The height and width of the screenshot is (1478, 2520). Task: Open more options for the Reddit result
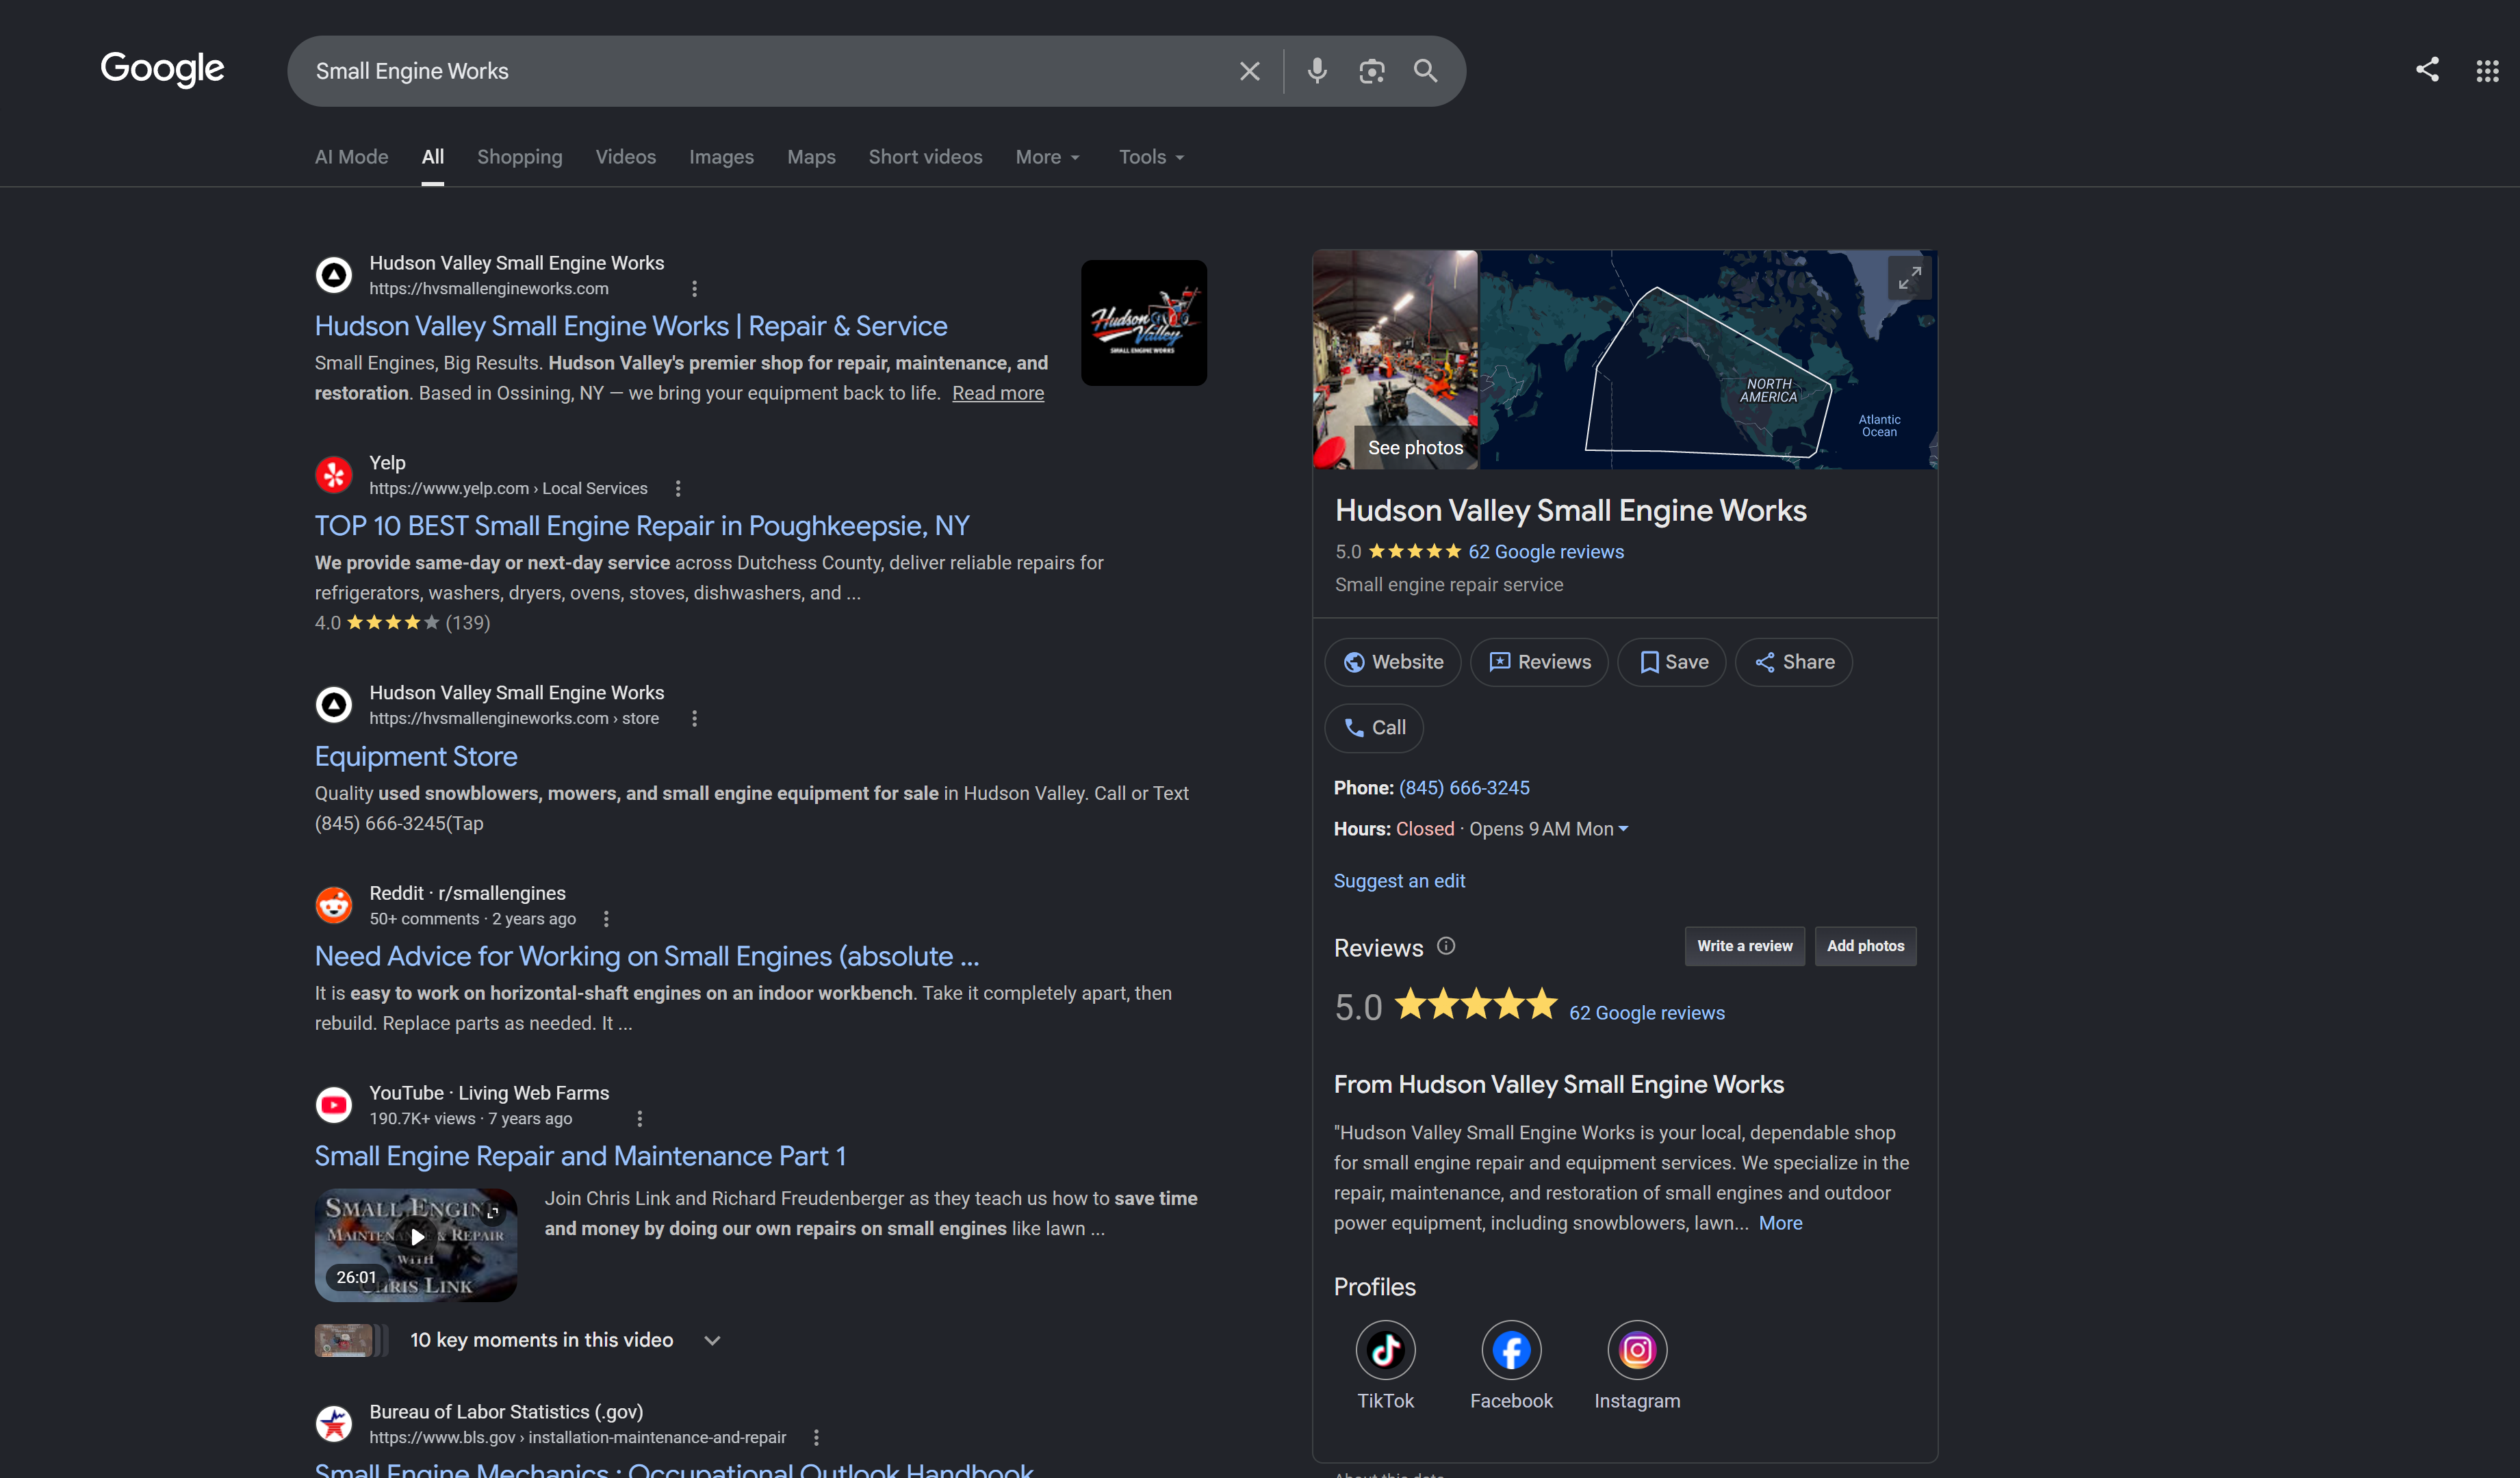606,919
